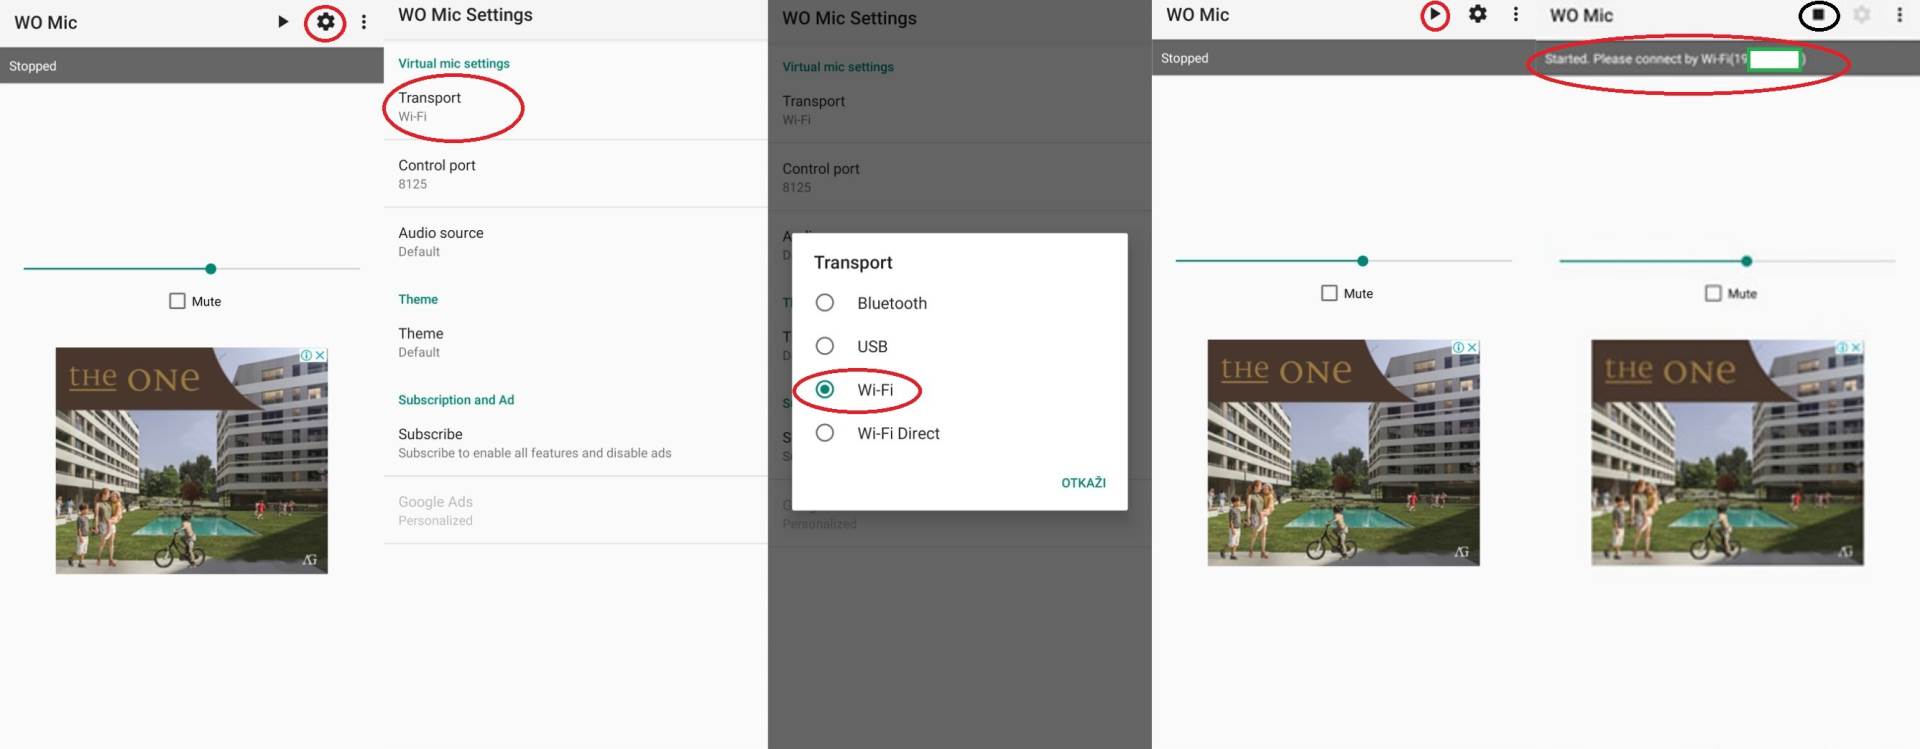The image size is (1920, 749).
Task: Click the volume slider handle on the Started screen
Action: [x=1746, y=261]
